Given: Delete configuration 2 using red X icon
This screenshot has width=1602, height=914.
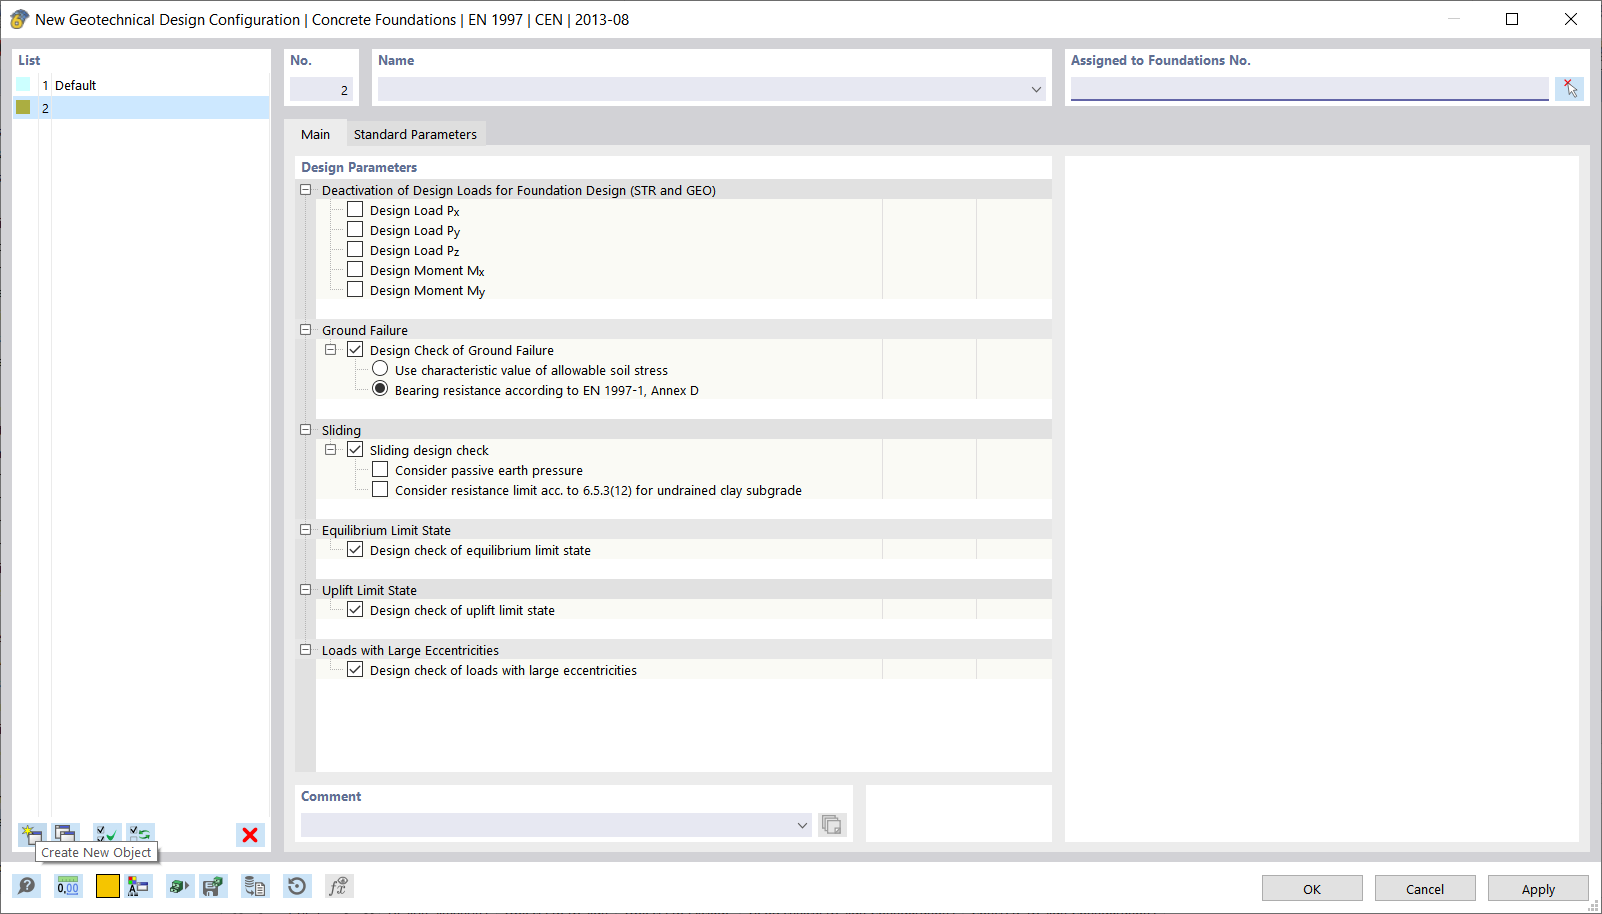Looking at the screenshot, I should 250,834.
